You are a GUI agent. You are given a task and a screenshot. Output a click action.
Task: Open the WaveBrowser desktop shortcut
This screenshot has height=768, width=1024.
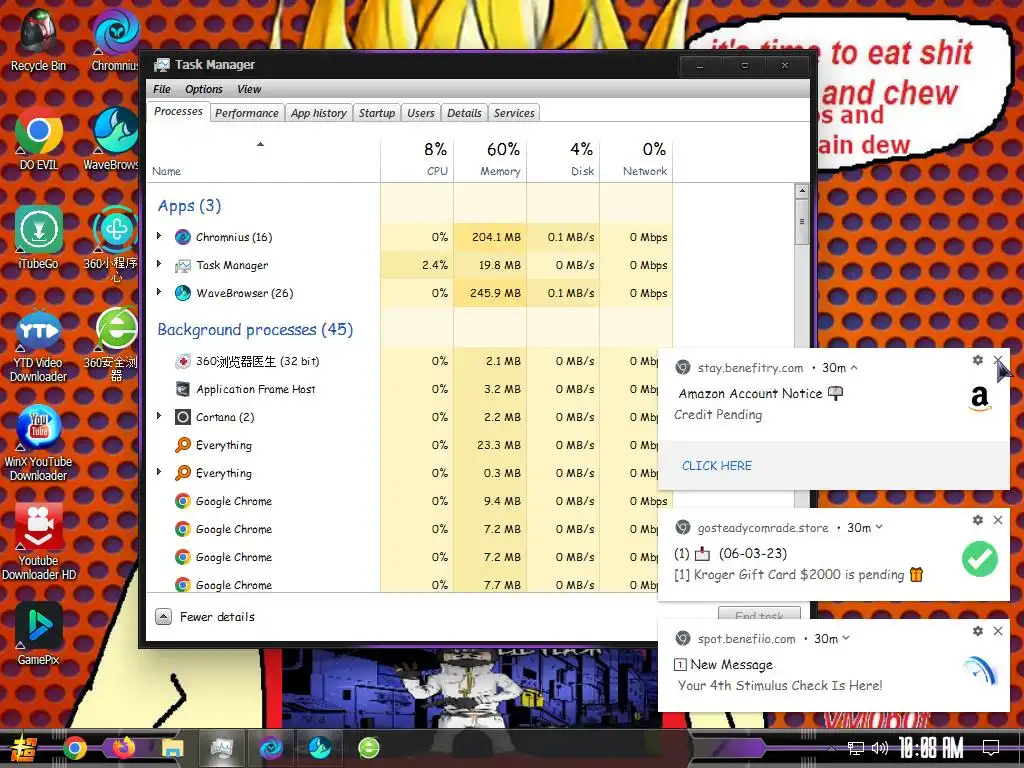point(112,140)
